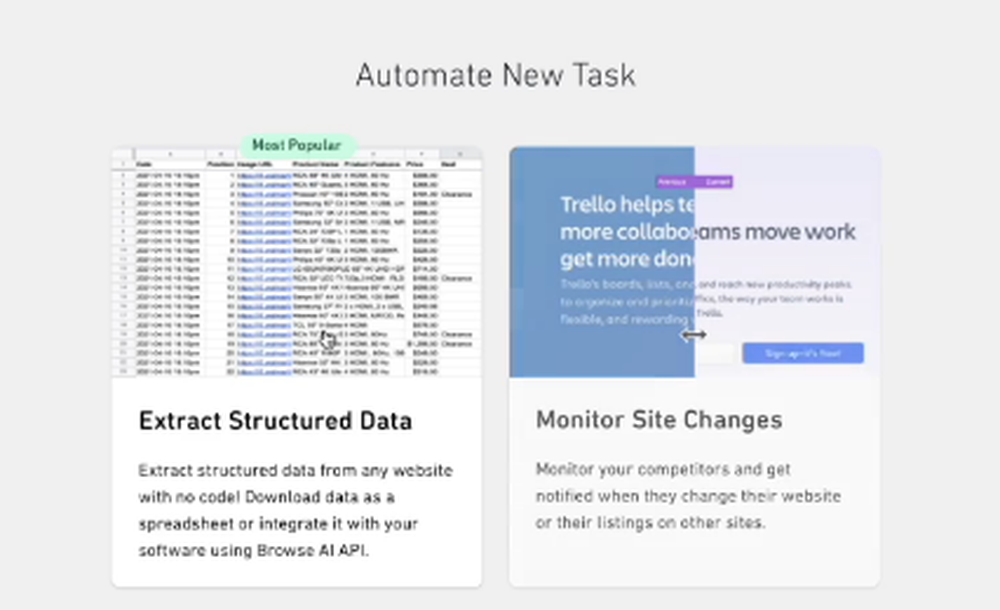Click the Automate New Task heading
1000x610 pixels.
click(497, 74)
